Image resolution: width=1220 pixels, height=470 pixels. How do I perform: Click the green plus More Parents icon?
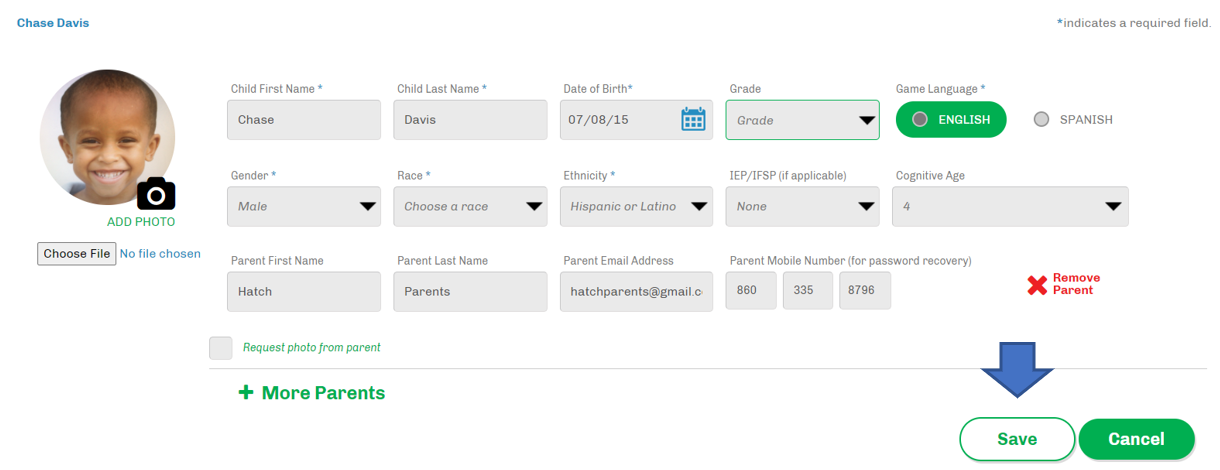click(x=246, y=393)
